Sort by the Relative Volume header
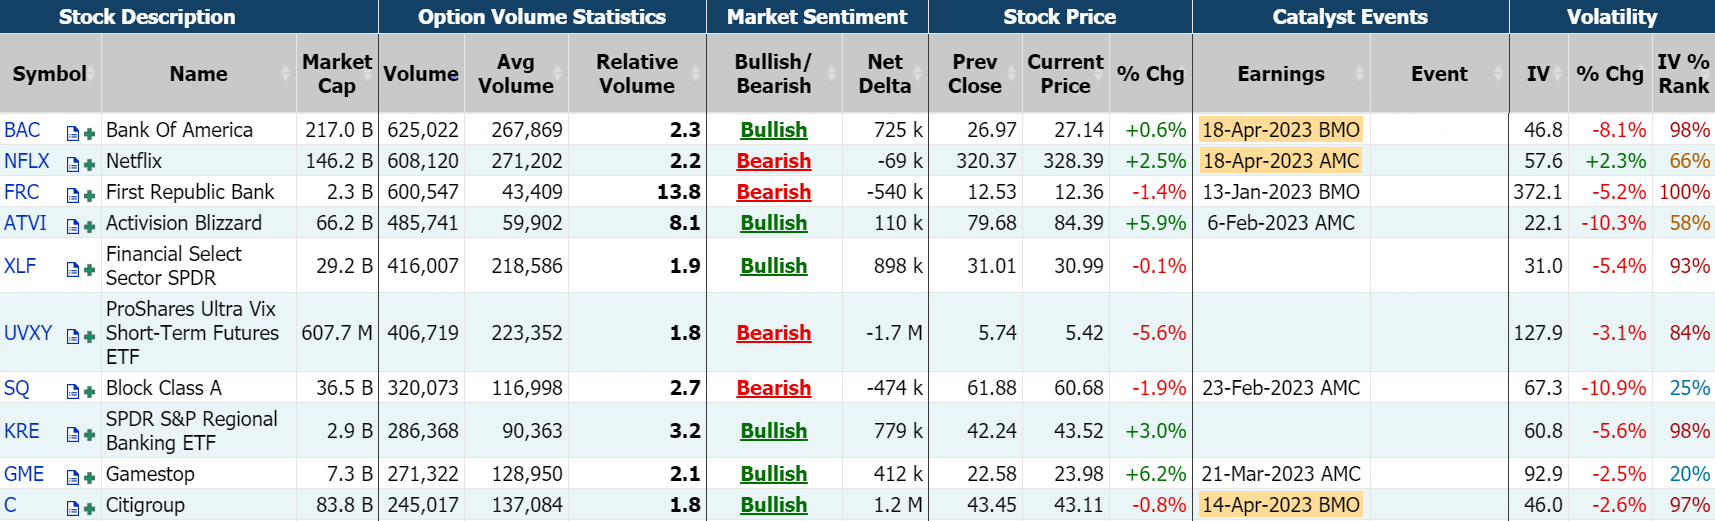This screenshot has width=1715, height=521. tap(637, 74)
